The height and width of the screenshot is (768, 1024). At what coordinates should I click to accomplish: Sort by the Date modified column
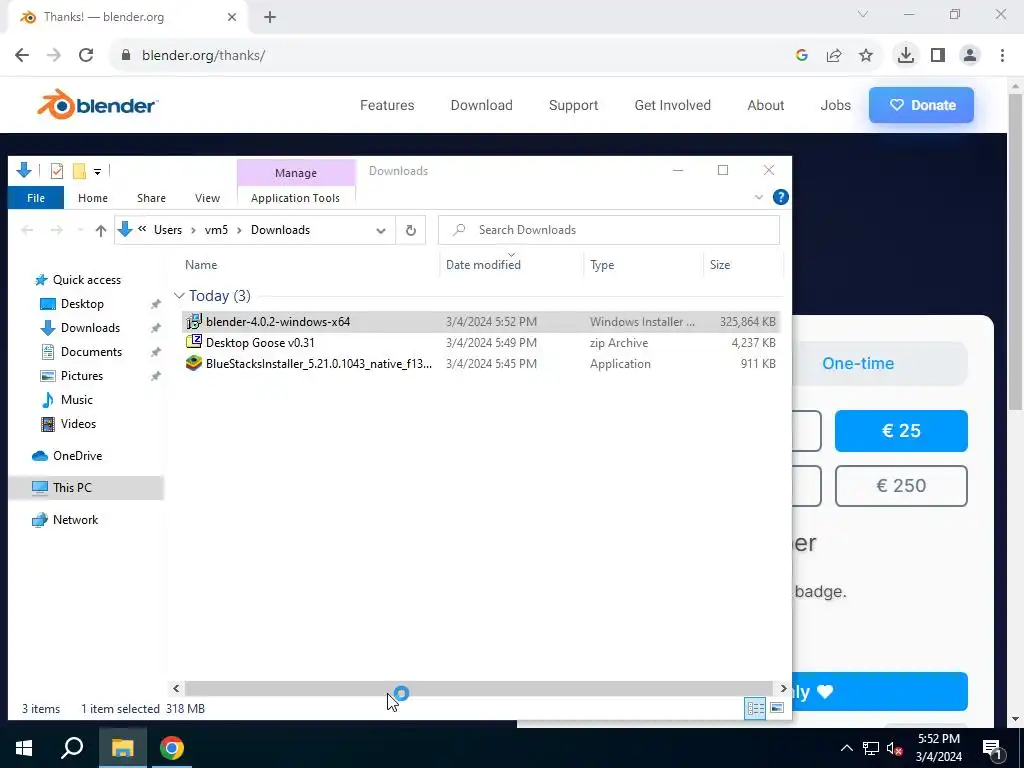[483, 264]
